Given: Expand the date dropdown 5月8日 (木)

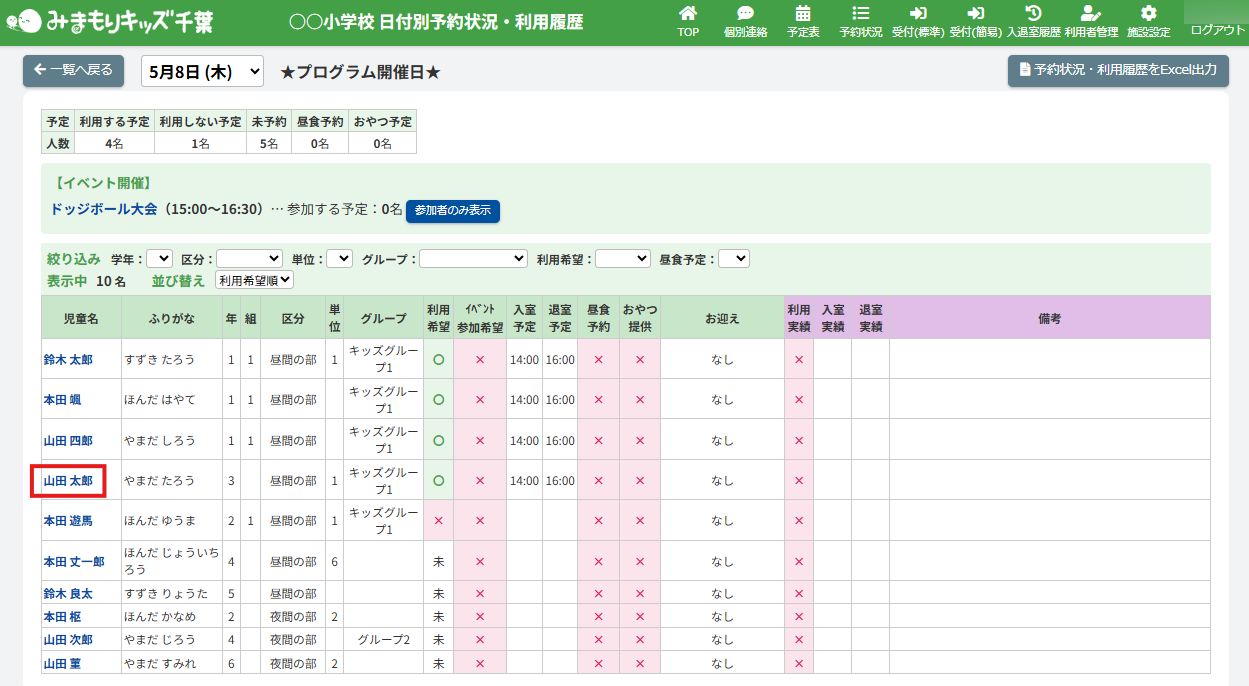Looking at the screenshot, I should click(202, 71).
